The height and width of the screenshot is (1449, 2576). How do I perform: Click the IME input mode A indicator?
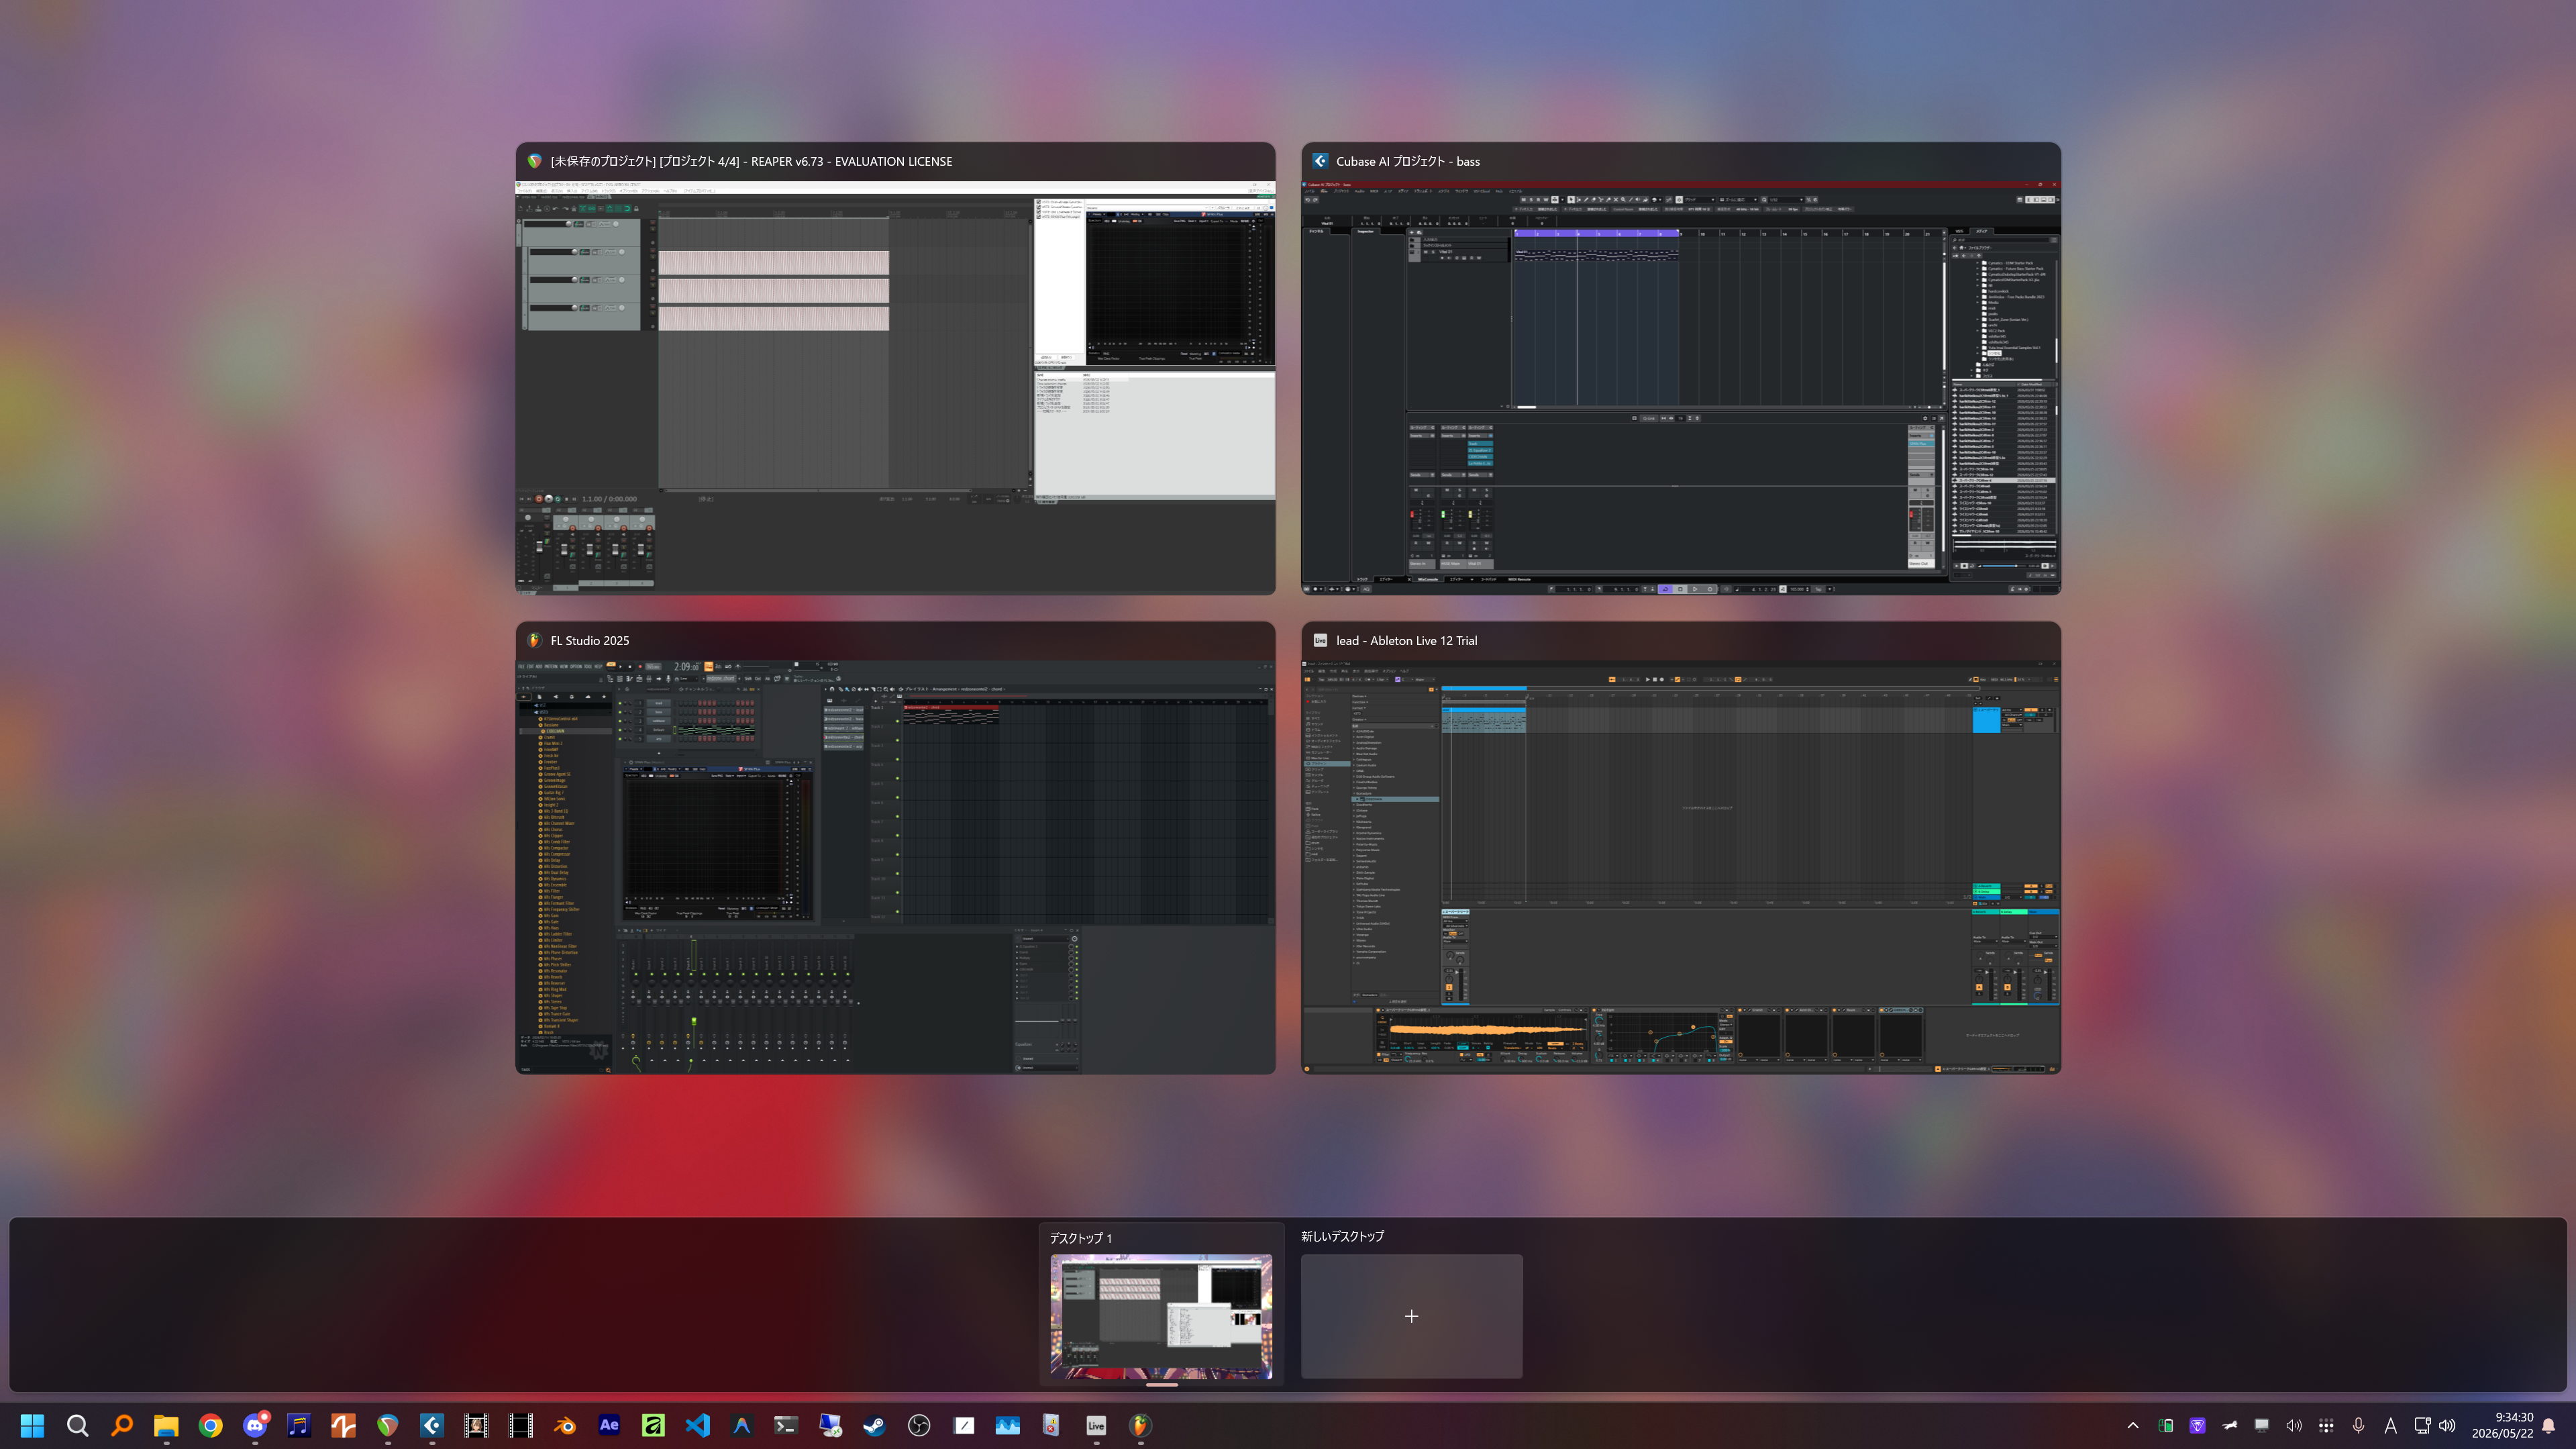tap(2390, 1425)
